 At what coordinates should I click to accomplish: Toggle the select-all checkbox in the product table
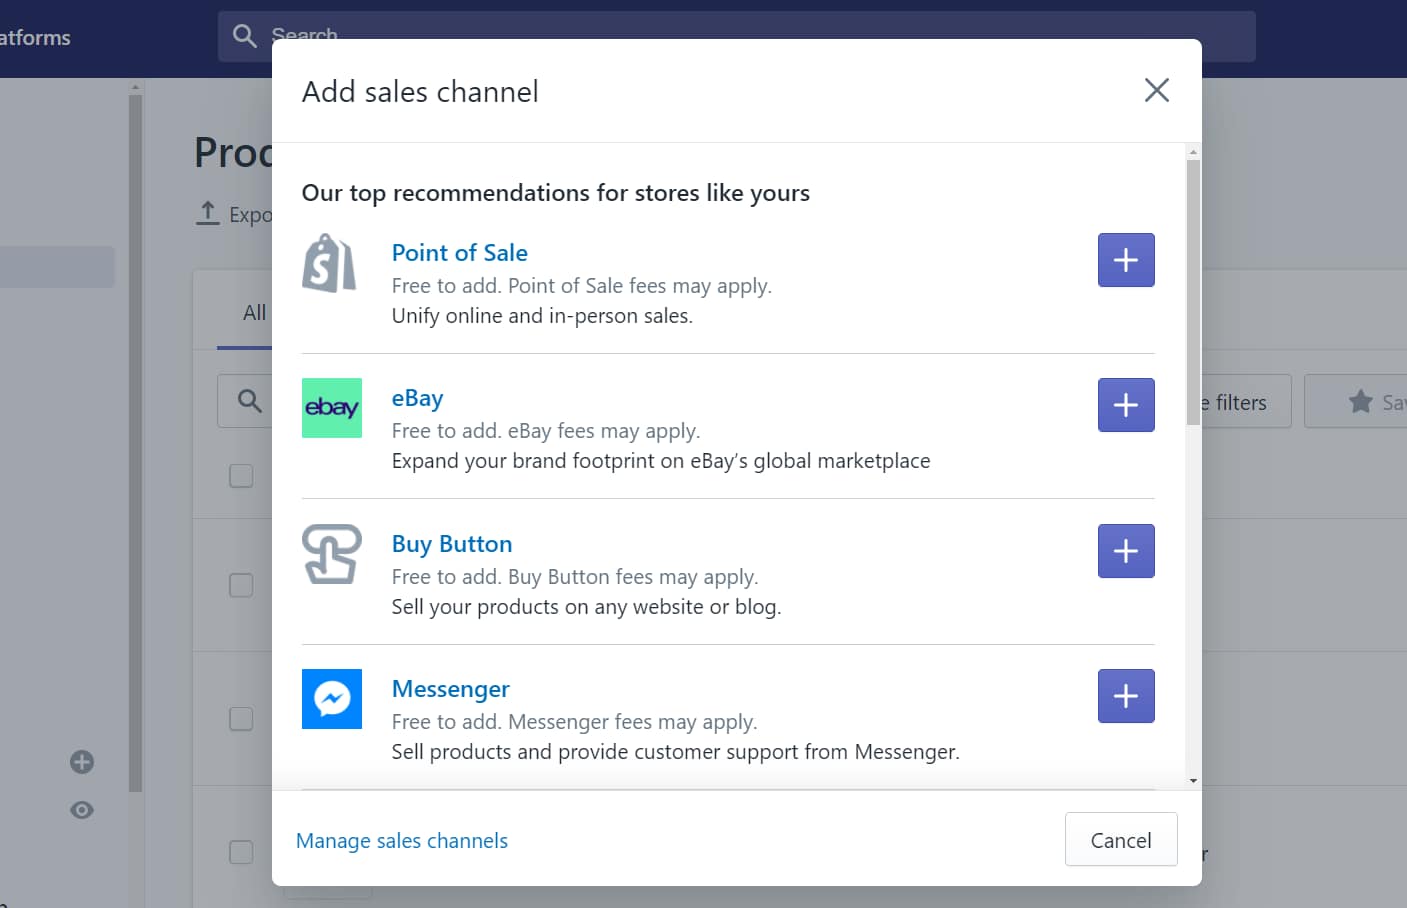coord(240,476)
